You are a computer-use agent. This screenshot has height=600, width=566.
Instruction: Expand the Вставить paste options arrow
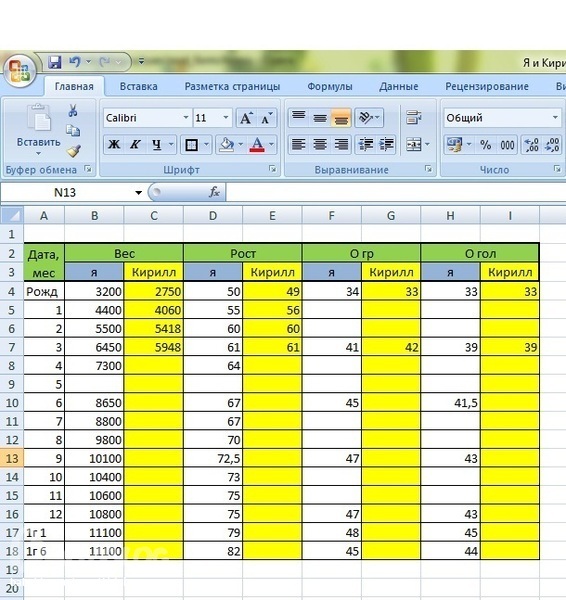click(x=38, y=153)
